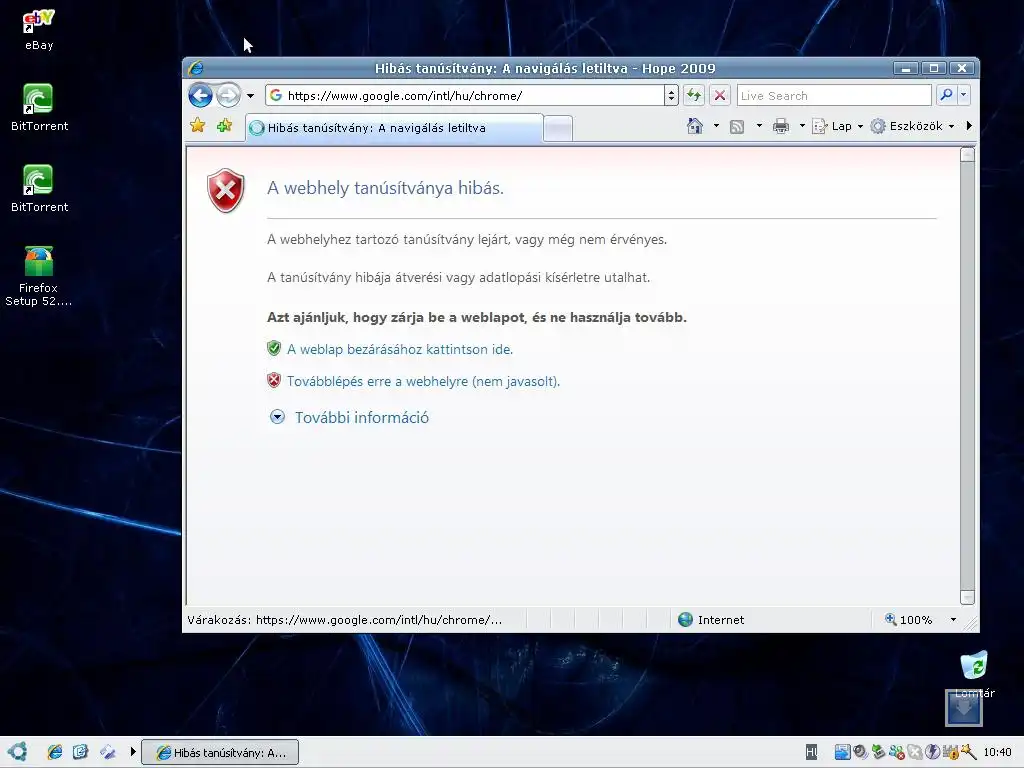This screenshot has width=1024, height=768.
Task: Click the Forward arrow button
Action: [229, 95]
